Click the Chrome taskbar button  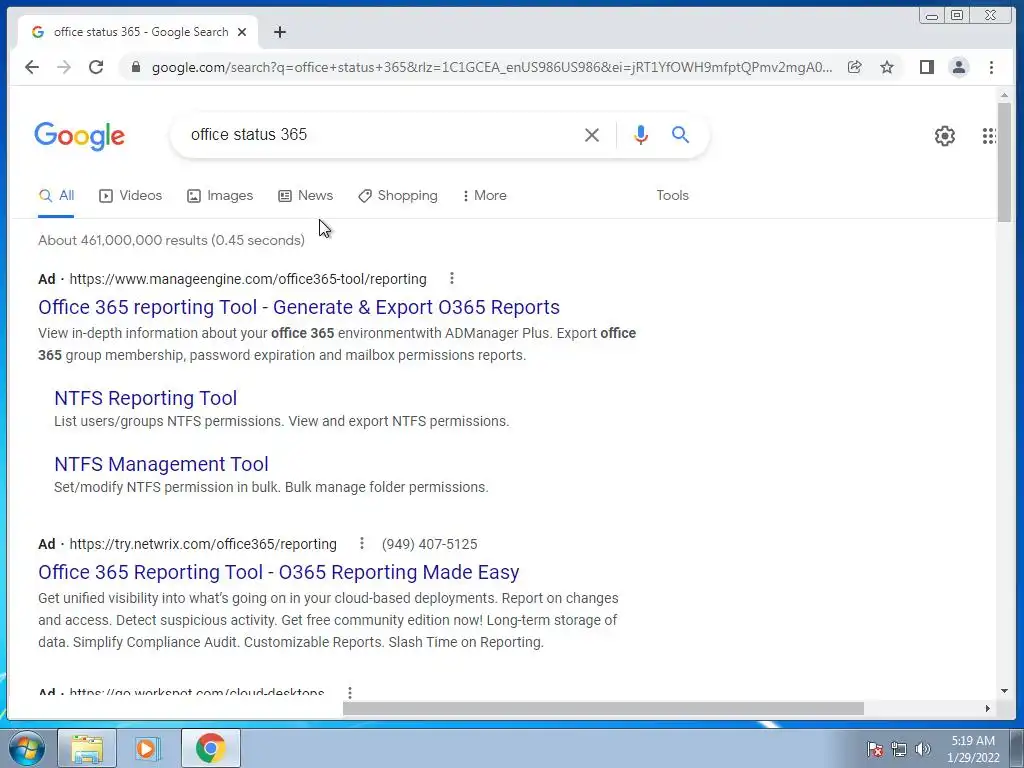pyautogui.click(x=210, y=748)
